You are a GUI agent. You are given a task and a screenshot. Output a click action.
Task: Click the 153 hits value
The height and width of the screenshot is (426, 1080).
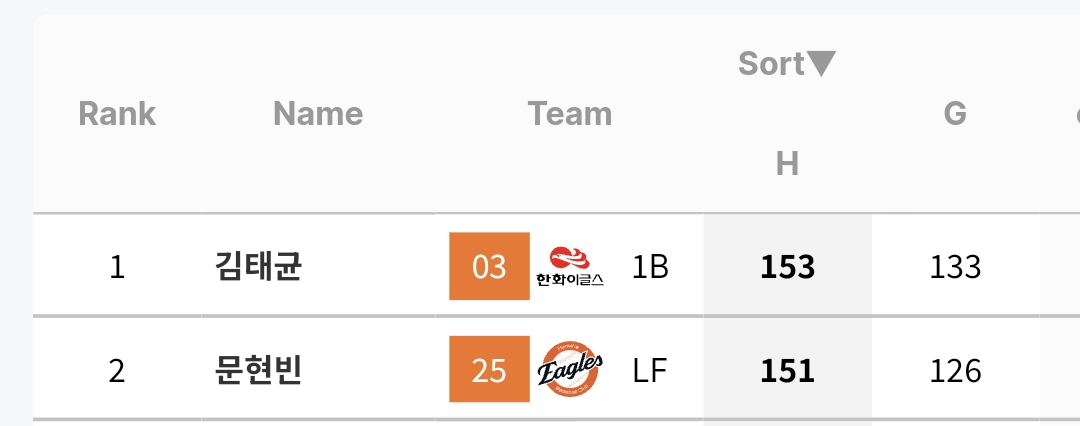click(787, 267)
